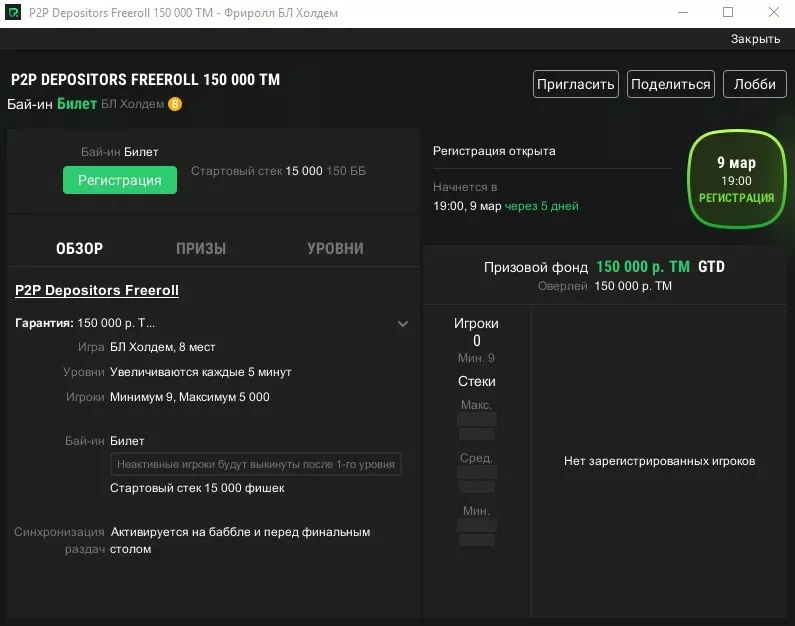Viewport: 795px width, 626px height.
Task: Open the P2P Depositors Freeroll underlined heading
Action: (97, 290)
